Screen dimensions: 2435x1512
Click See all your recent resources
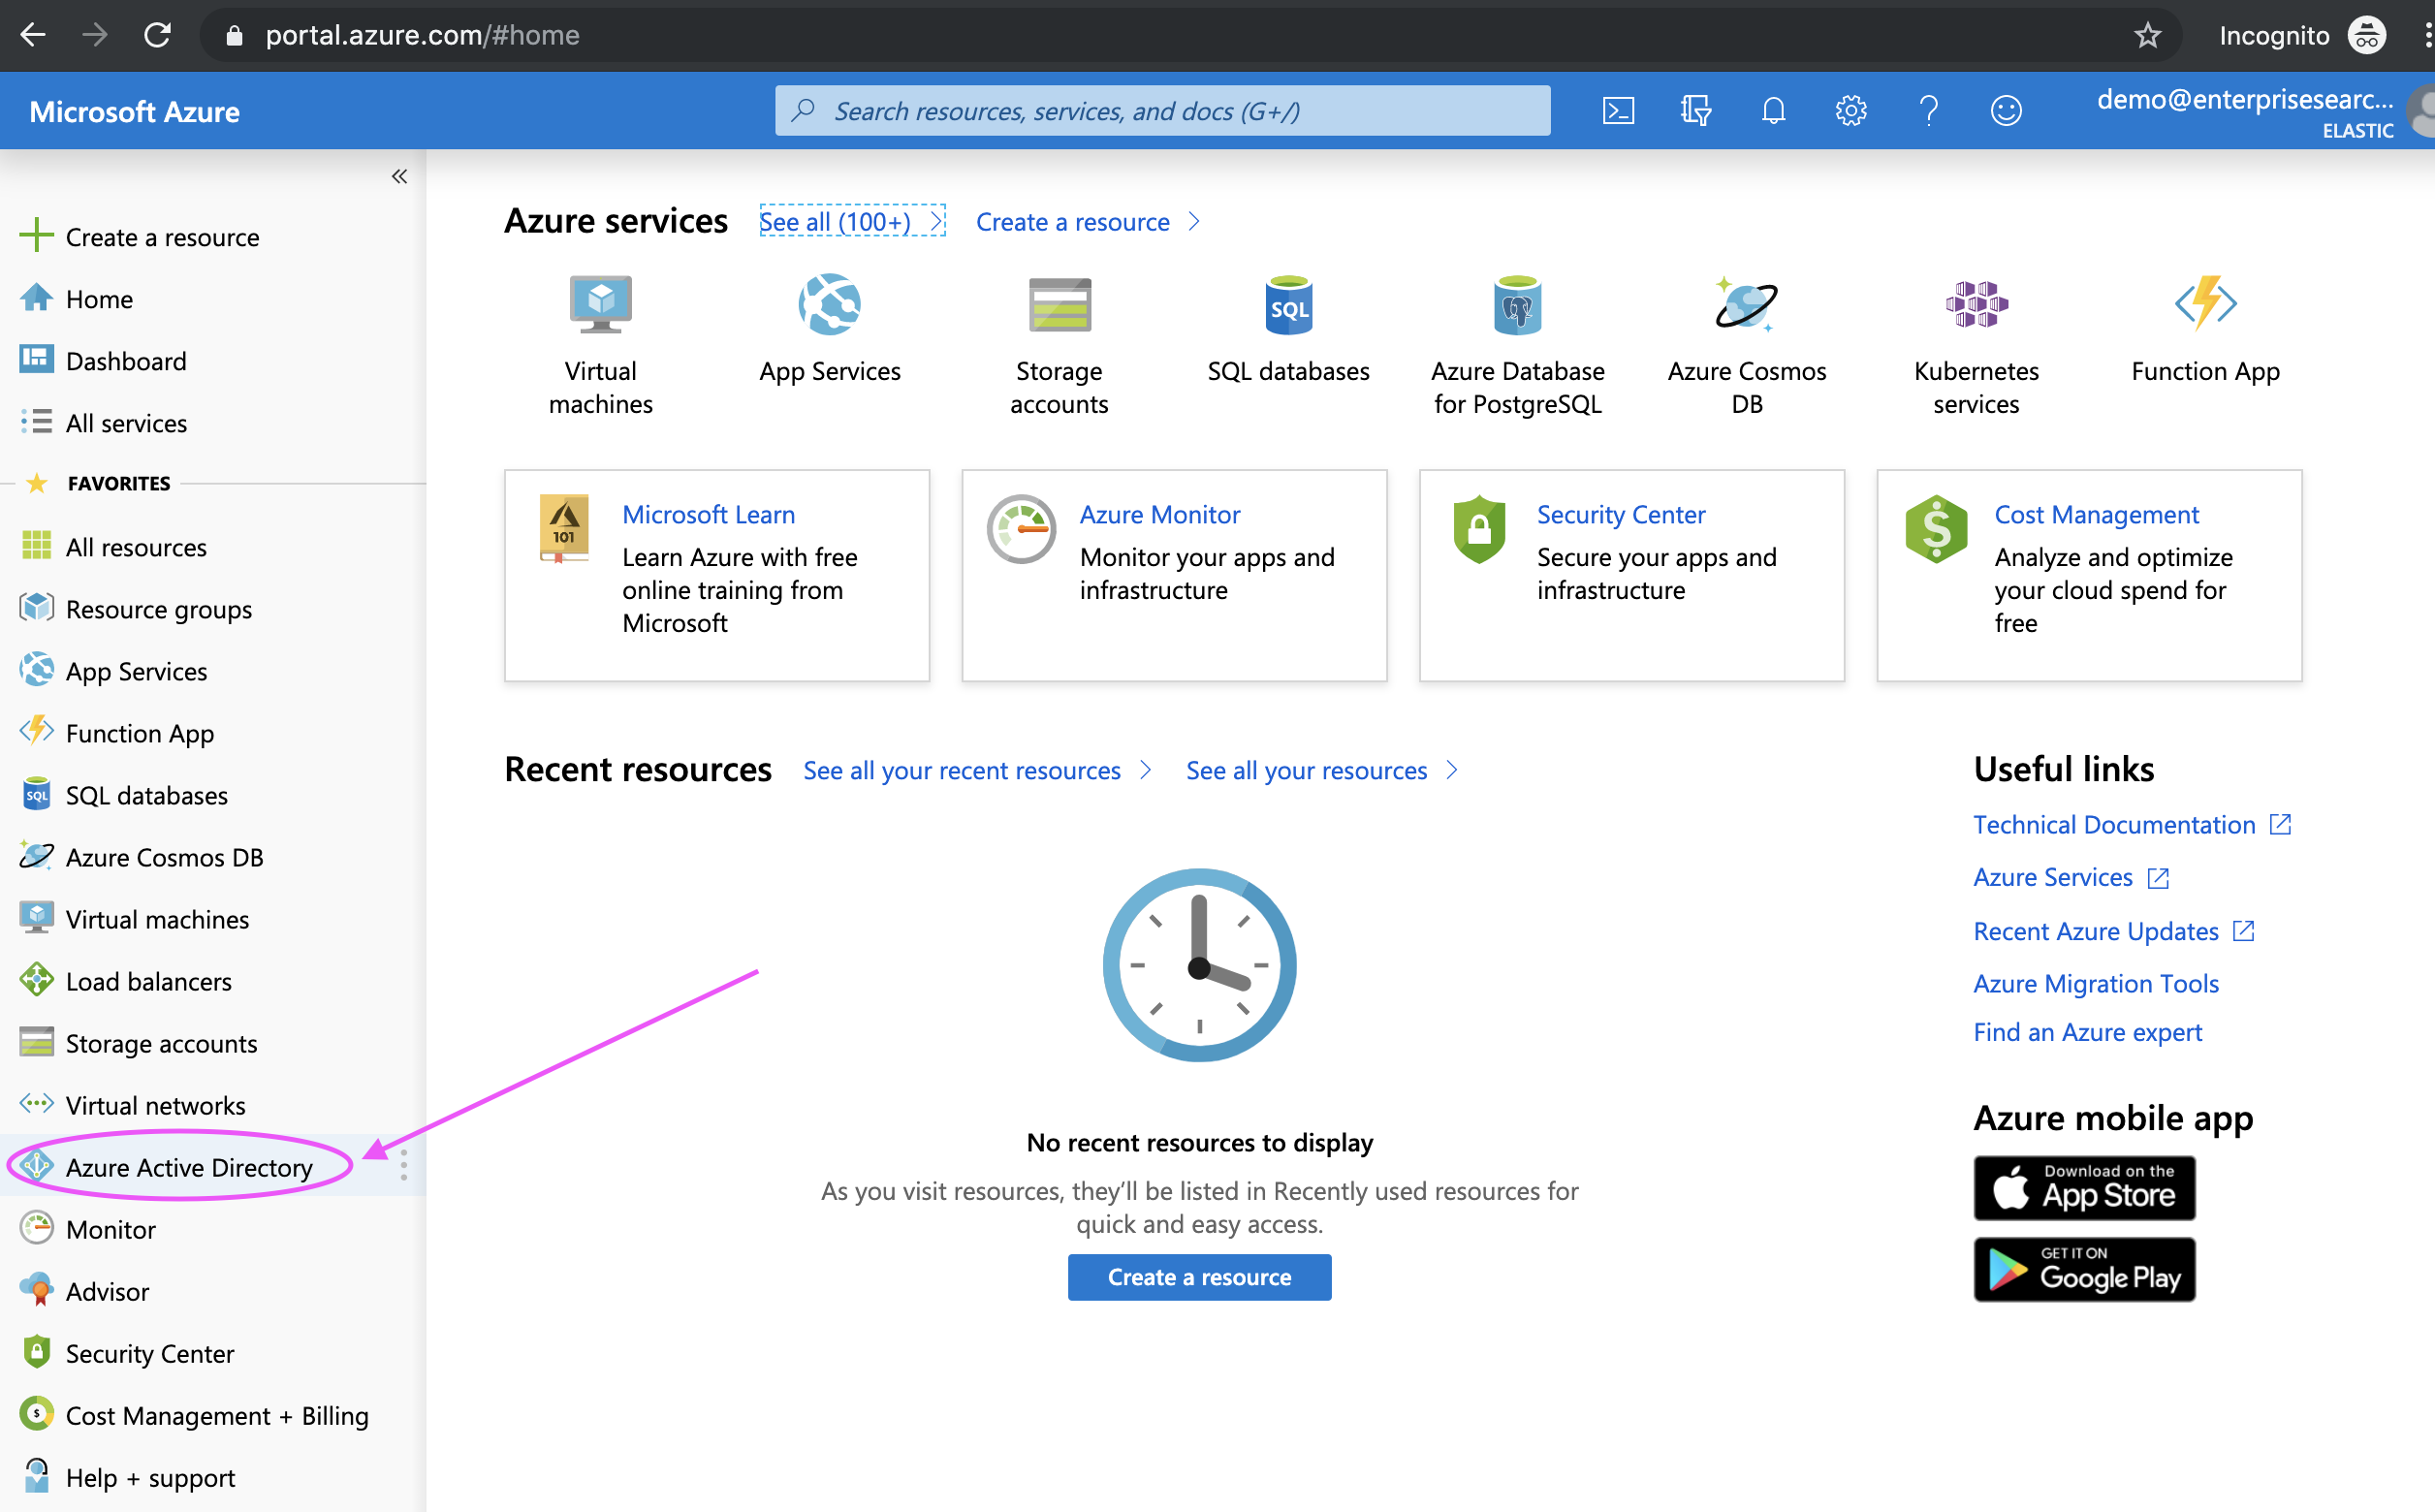(961, 770)
